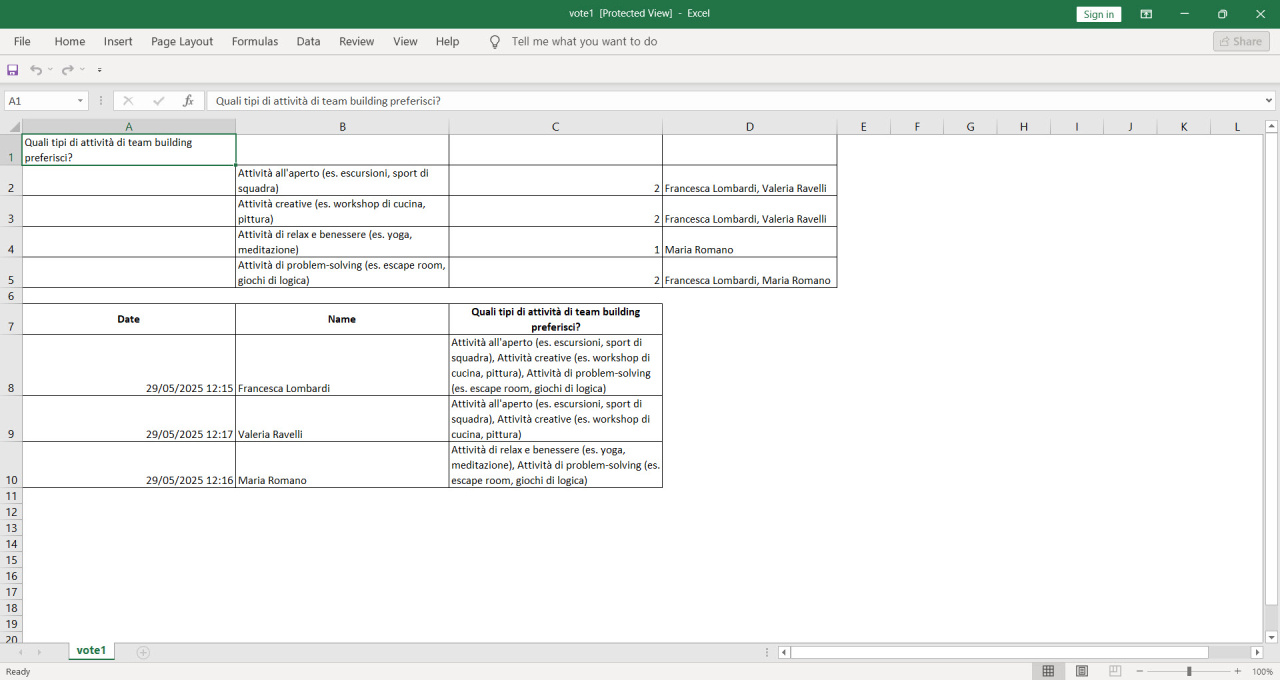Save the workbook from Quick Access Toolbar

coord(13,70)
